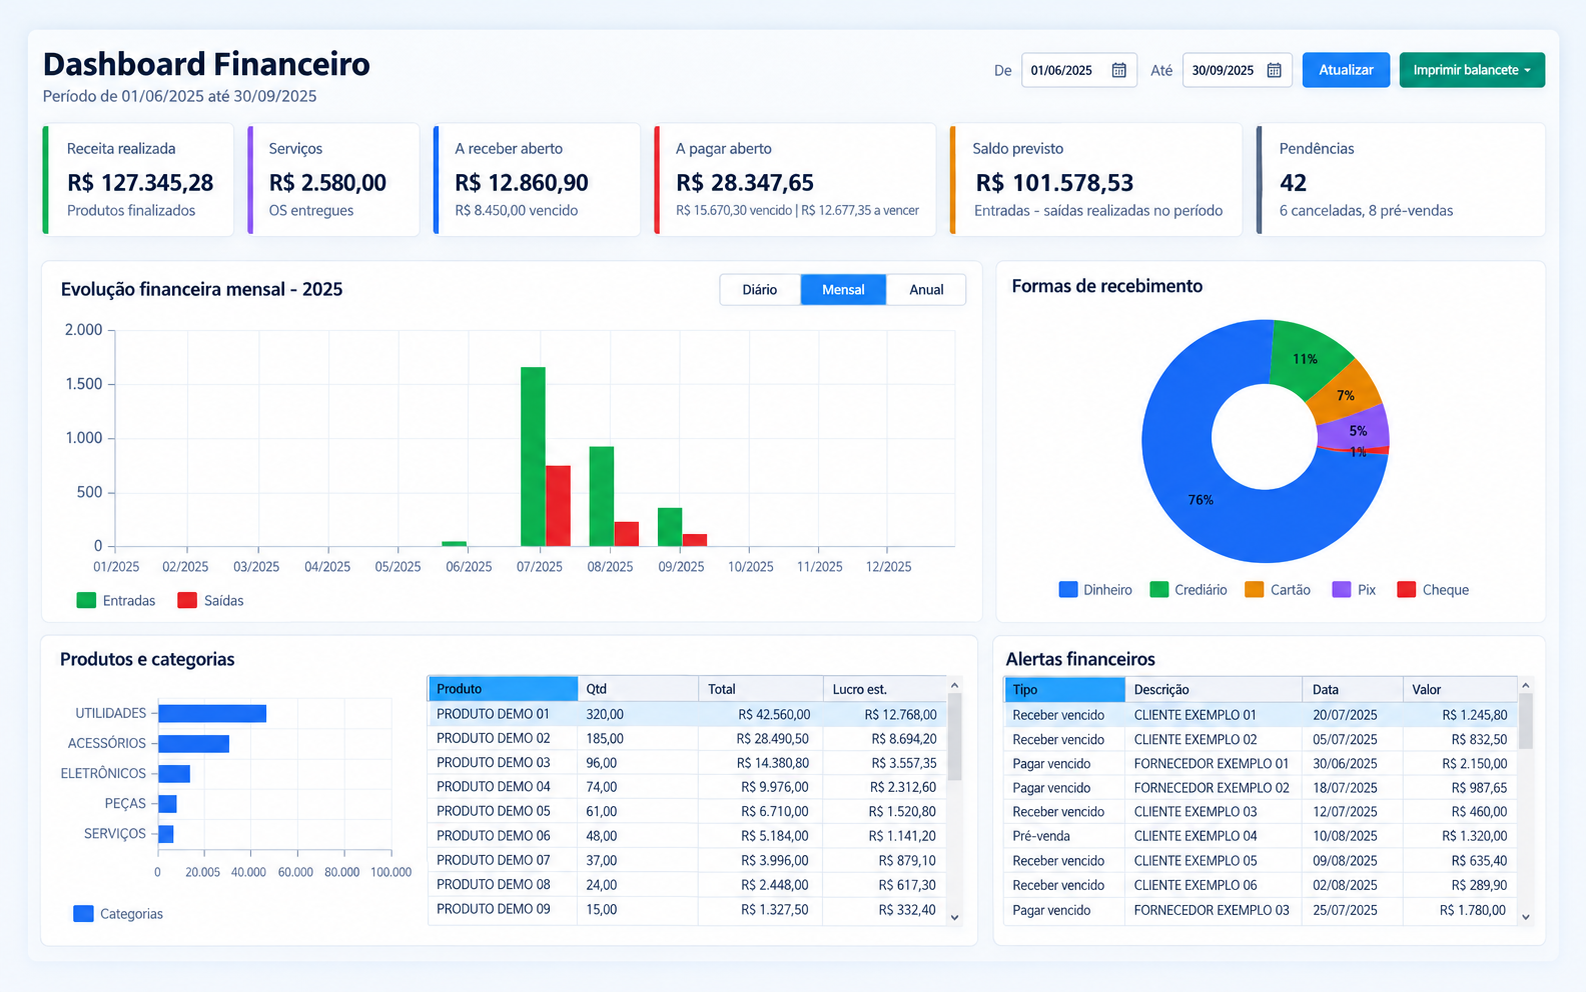Viewport: 1586px width, 992px height.
Task: Select the PRODUTO DEMO 02 row
Action: click(687, 738)
